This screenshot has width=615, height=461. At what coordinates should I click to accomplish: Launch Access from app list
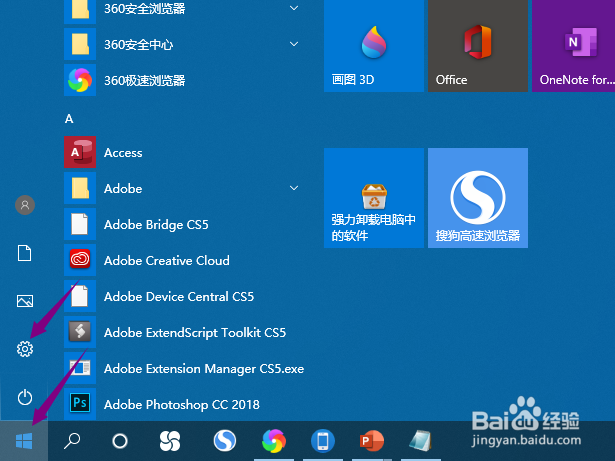[185, 152]
